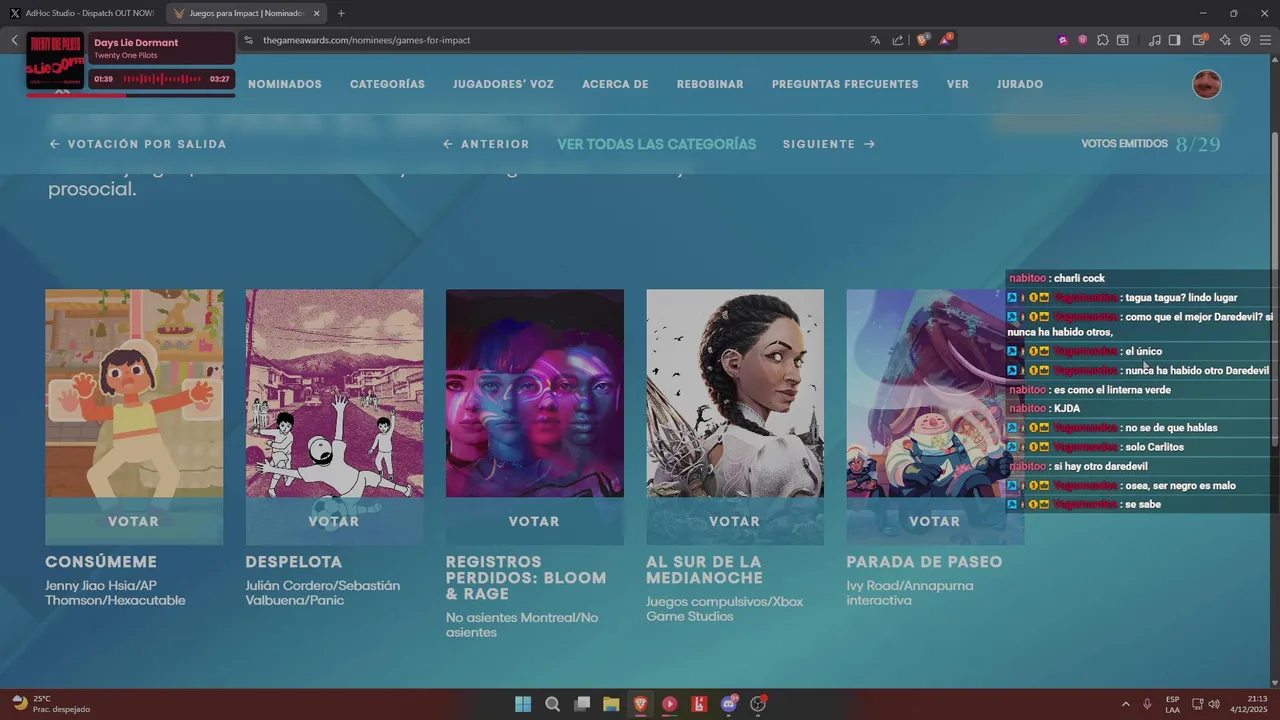Select REBOBINAR in navigation
The image size is (1280, 720).
tap(710, 84)
